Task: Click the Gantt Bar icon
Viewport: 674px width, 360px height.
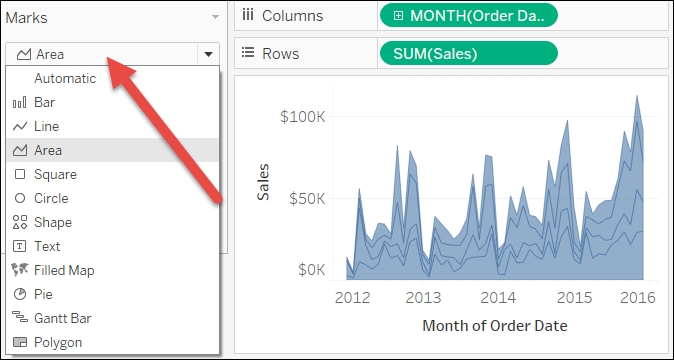Action: click(x=20, y=318)
